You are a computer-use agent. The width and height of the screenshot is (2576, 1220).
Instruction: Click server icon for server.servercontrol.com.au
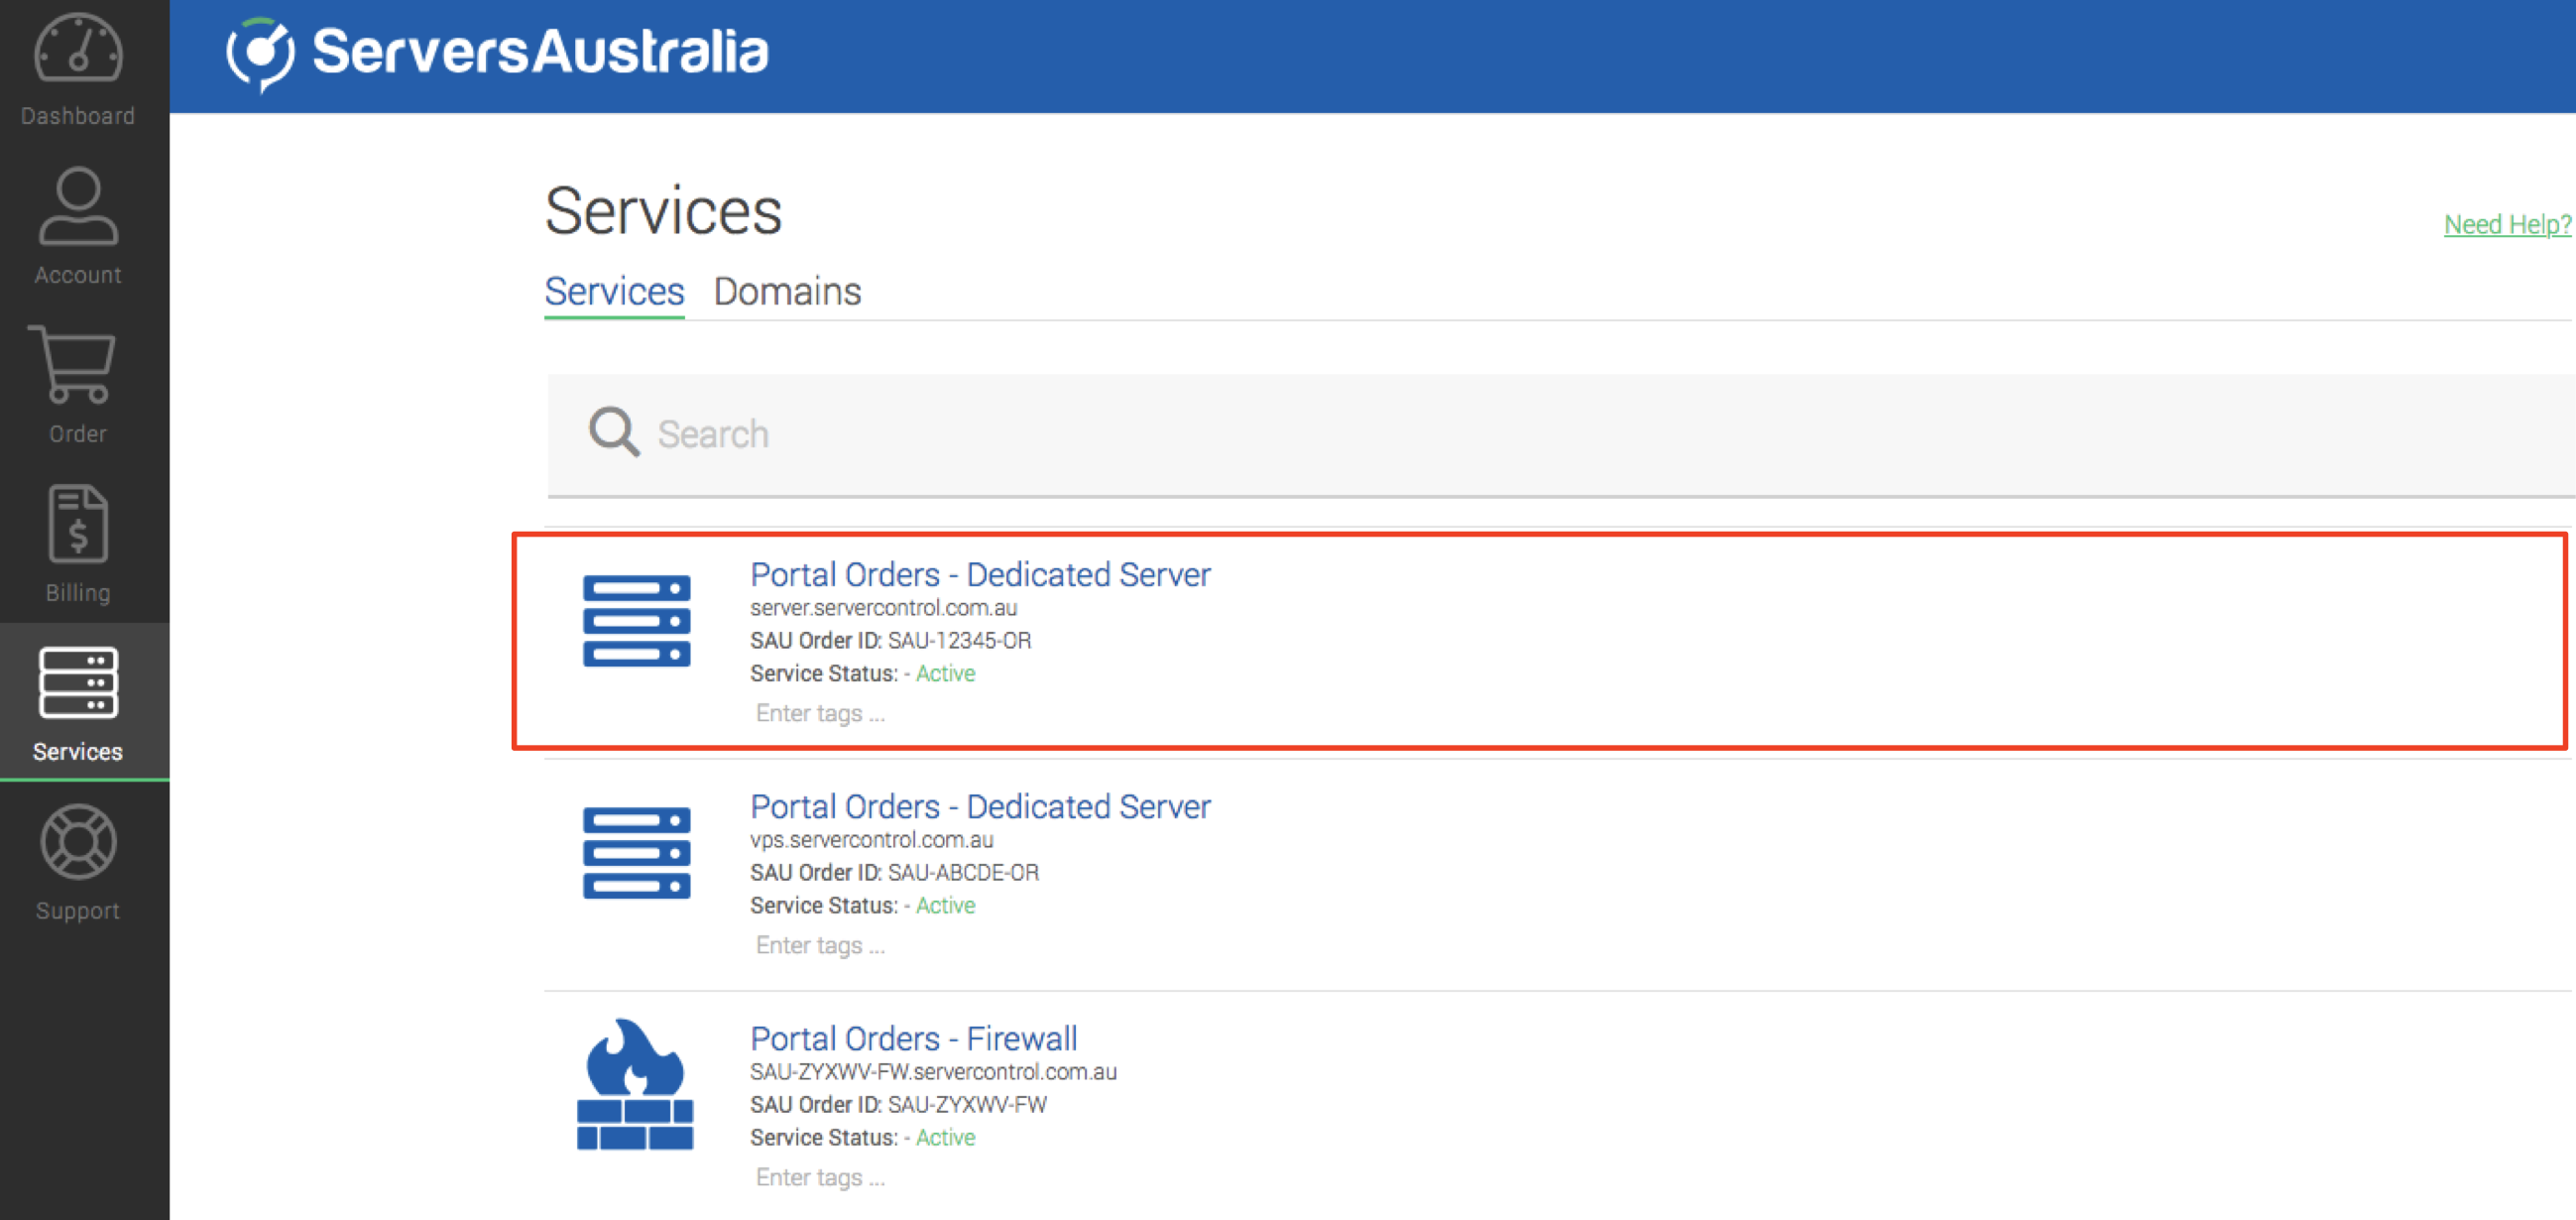coord(636,621)
